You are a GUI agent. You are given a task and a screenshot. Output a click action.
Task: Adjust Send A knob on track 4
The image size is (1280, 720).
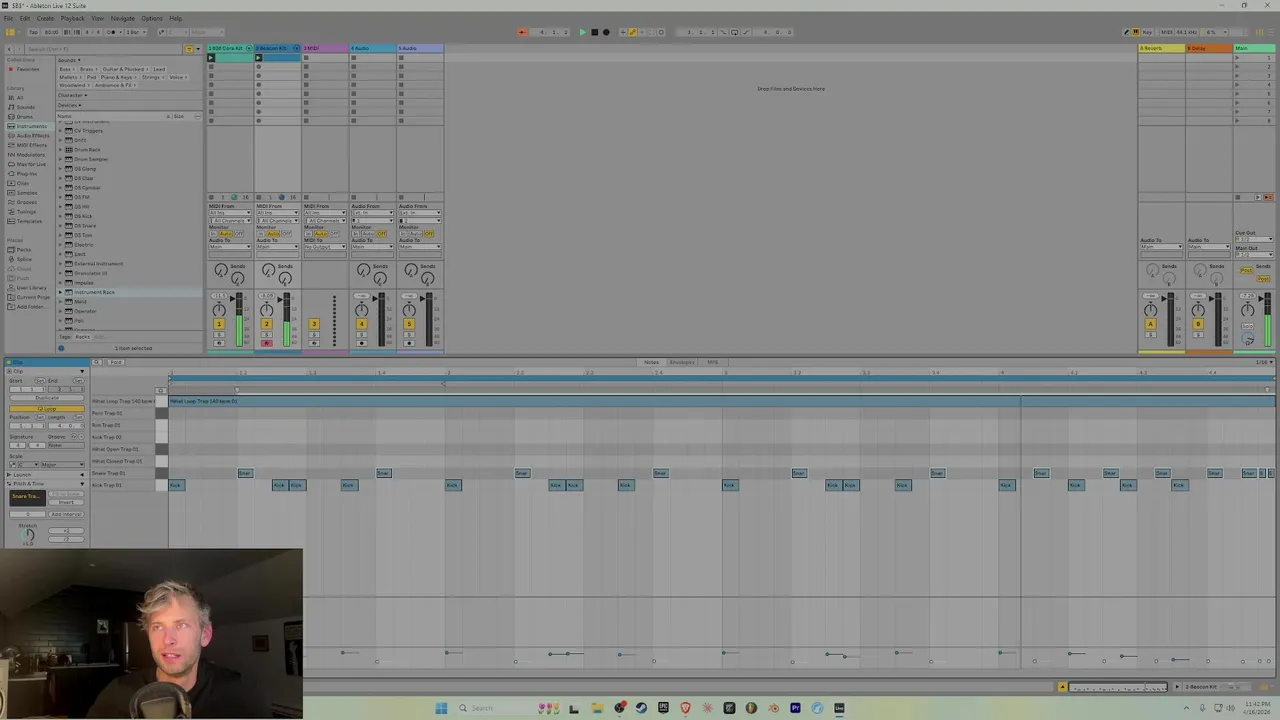pyautogui.click(x=364, y=270)
